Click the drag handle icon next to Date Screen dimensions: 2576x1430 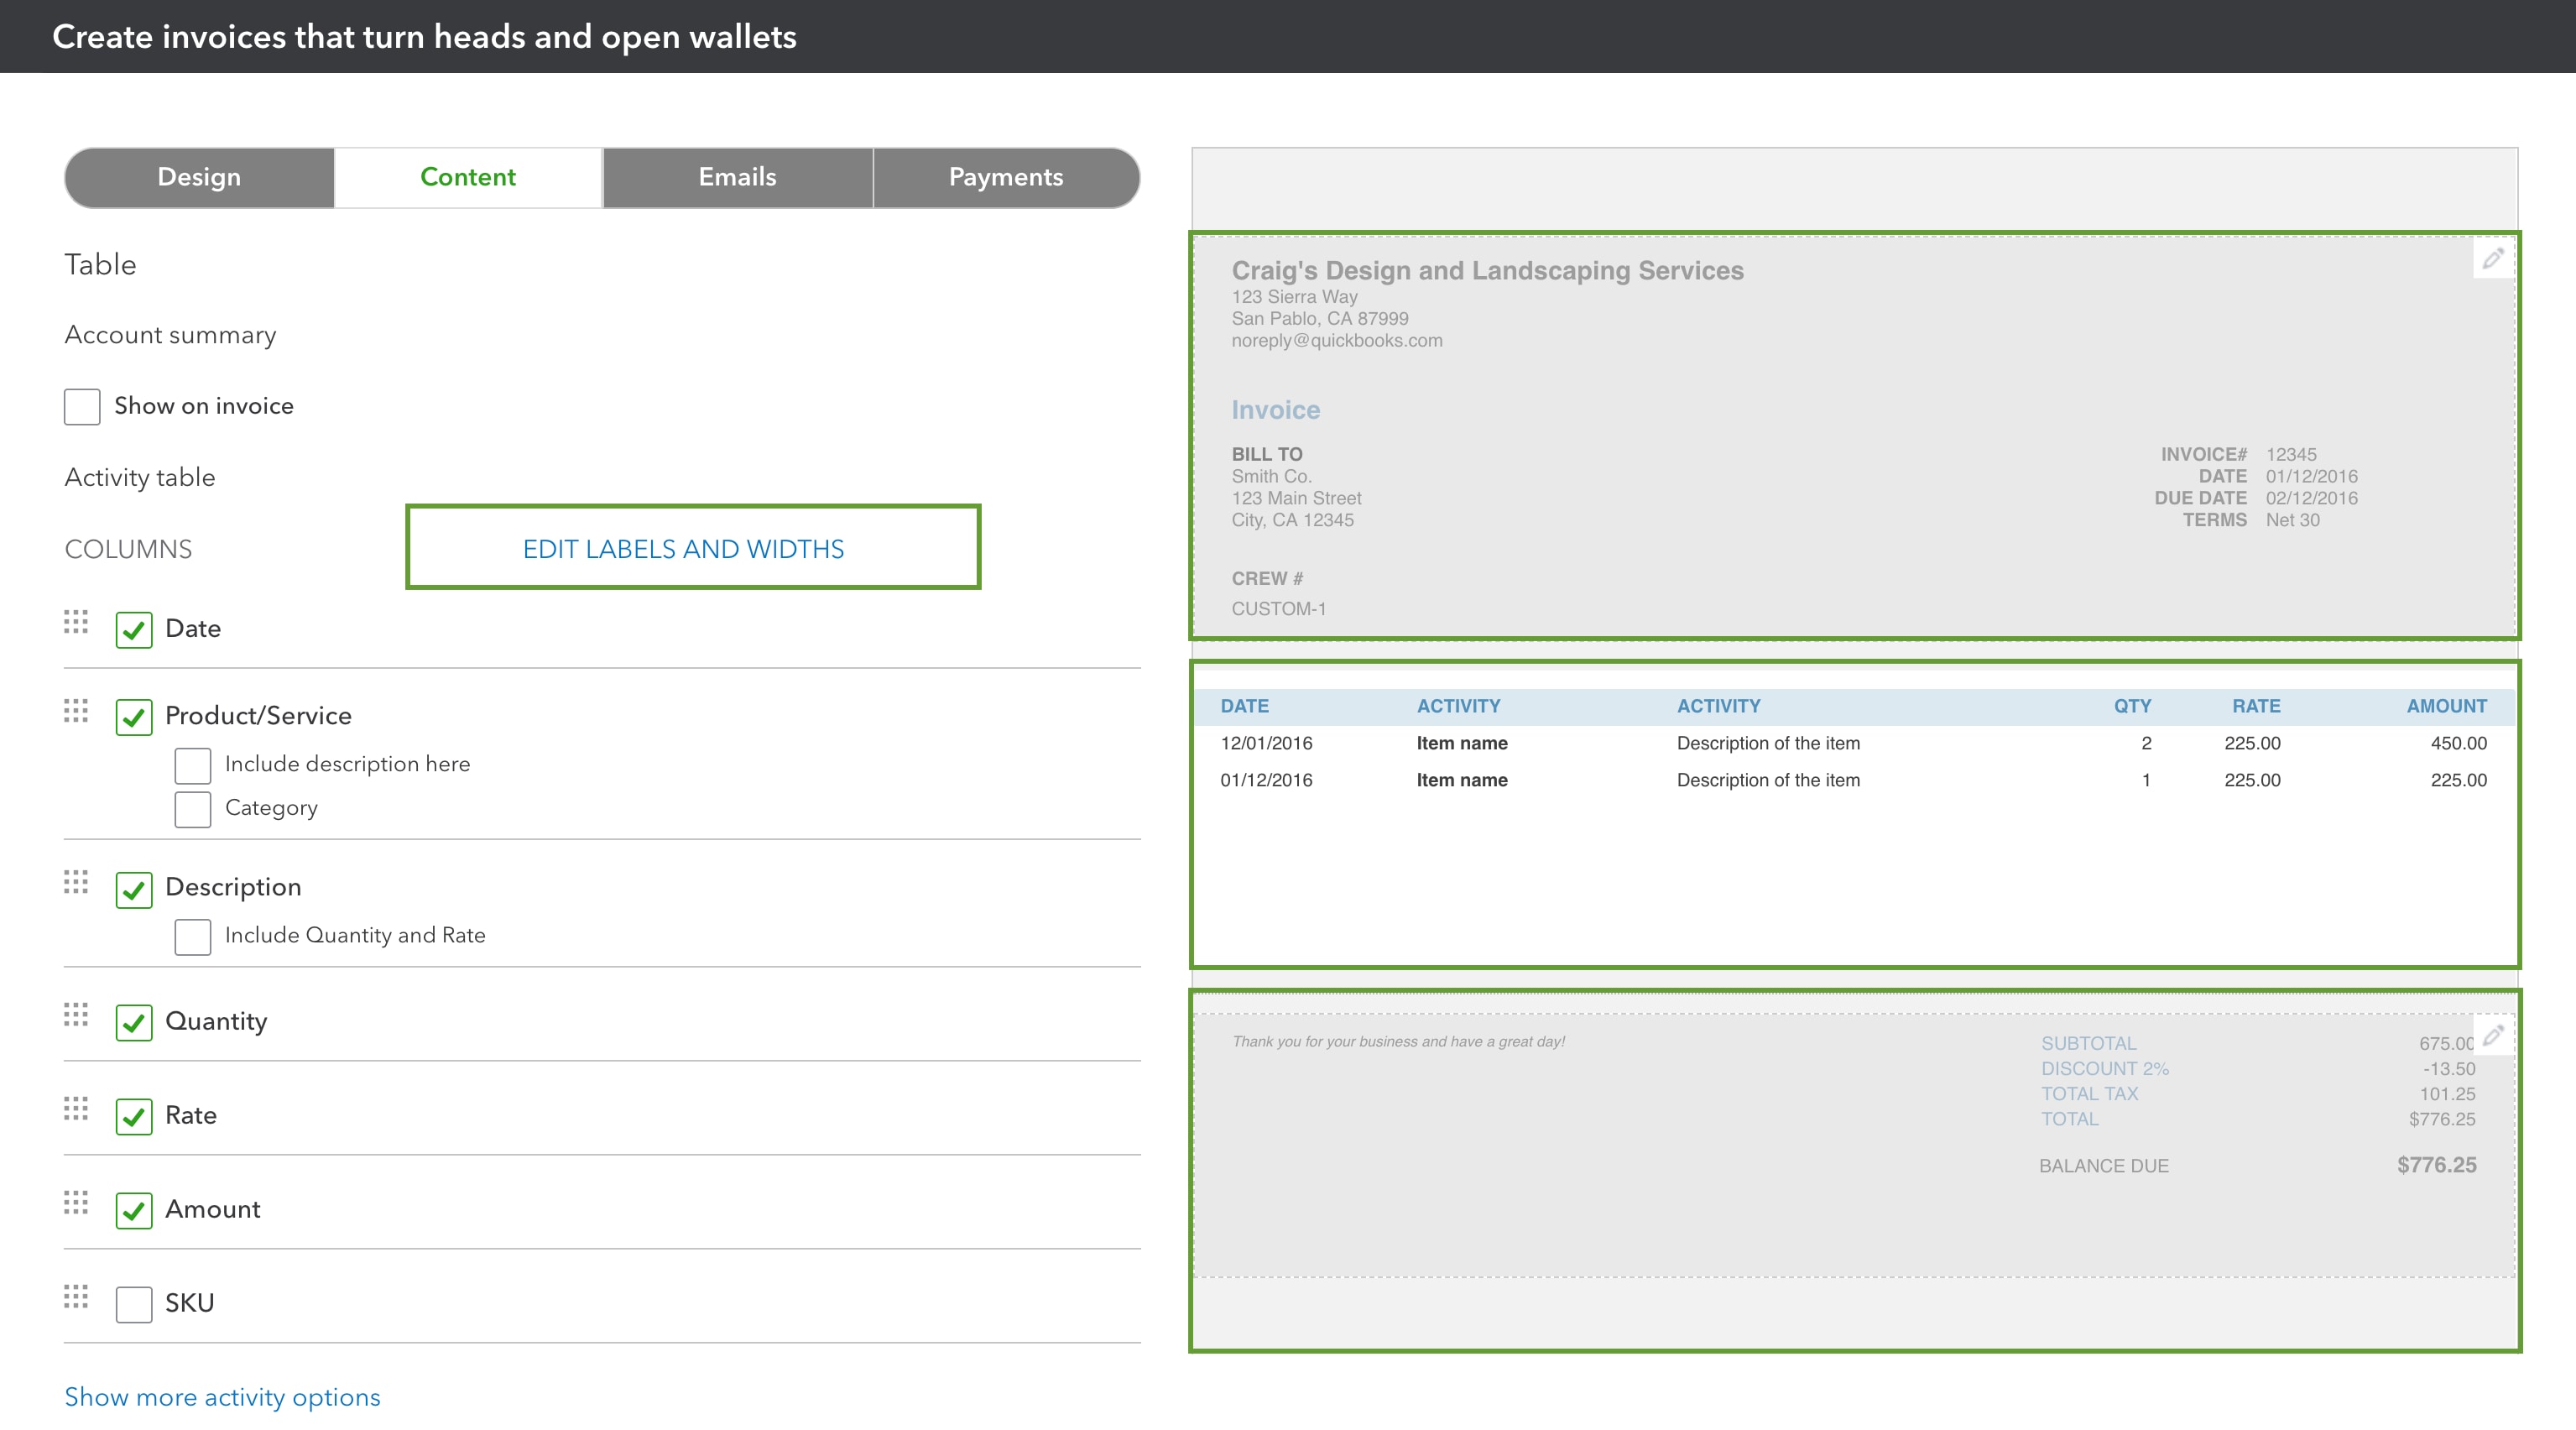pos(77,625)
